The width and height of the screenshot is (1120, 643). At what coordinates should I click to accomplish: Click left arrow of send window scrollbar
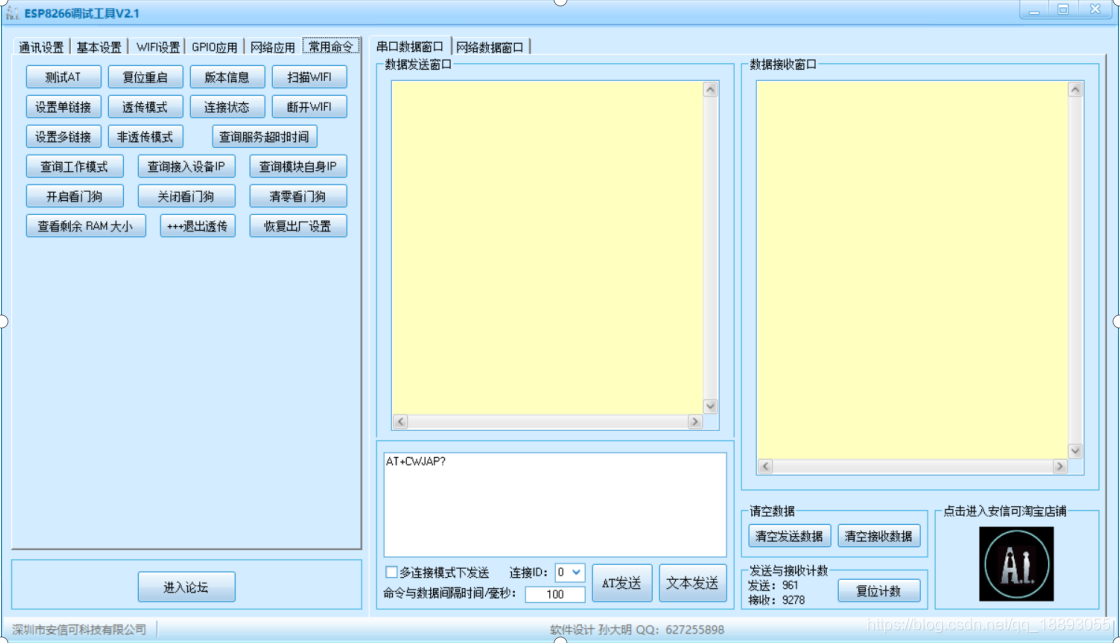(x=401, y=422)
